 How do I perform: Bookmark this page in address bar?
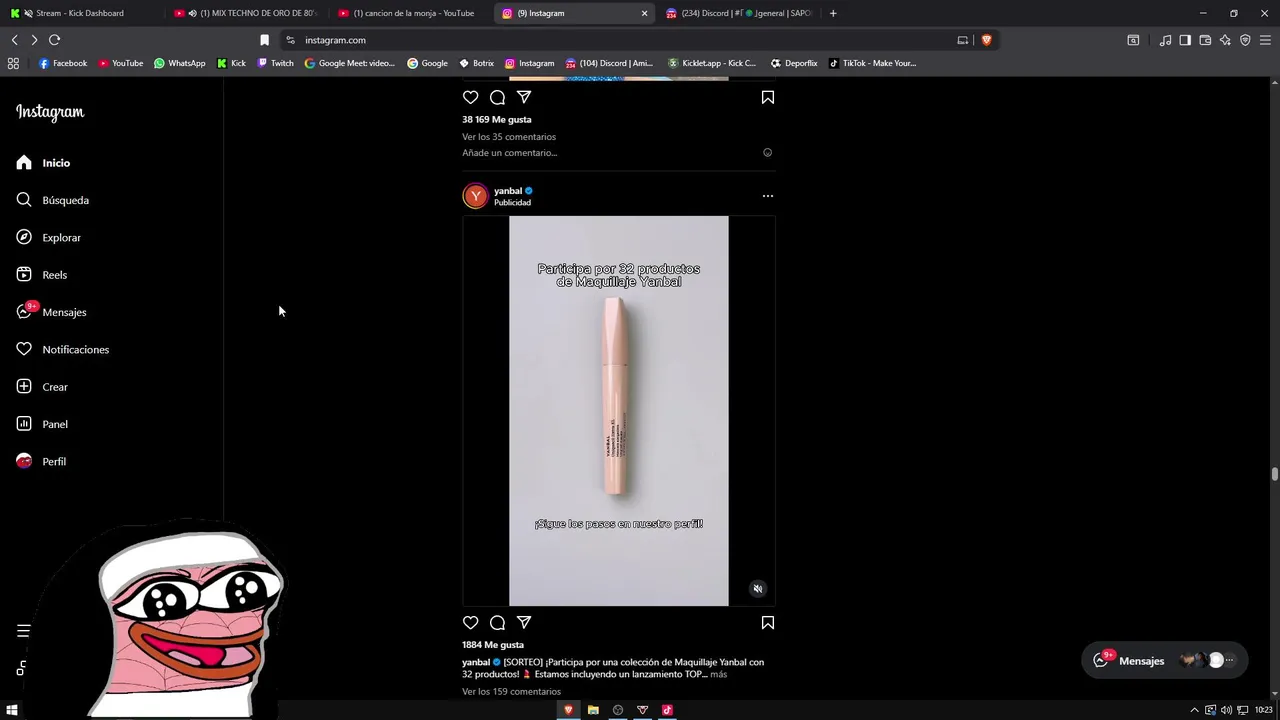264,40
